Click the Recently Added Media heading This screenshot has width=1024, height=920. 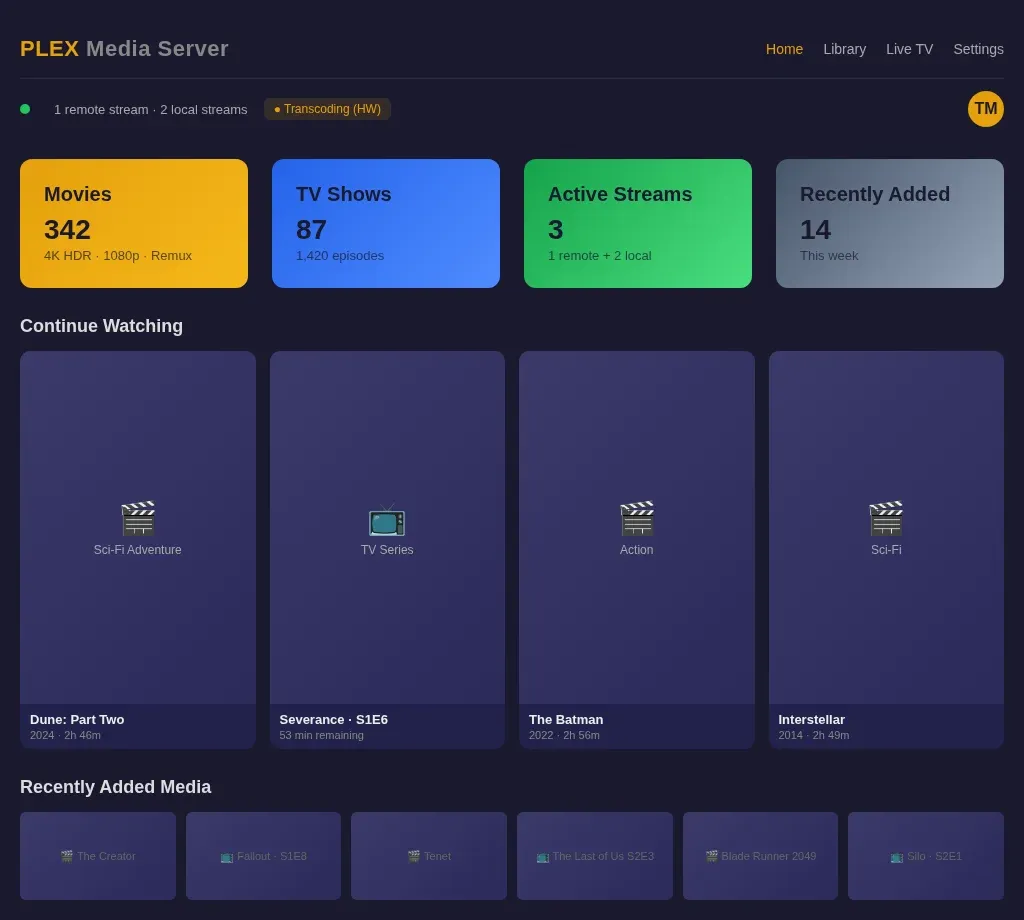coord(116,787)
